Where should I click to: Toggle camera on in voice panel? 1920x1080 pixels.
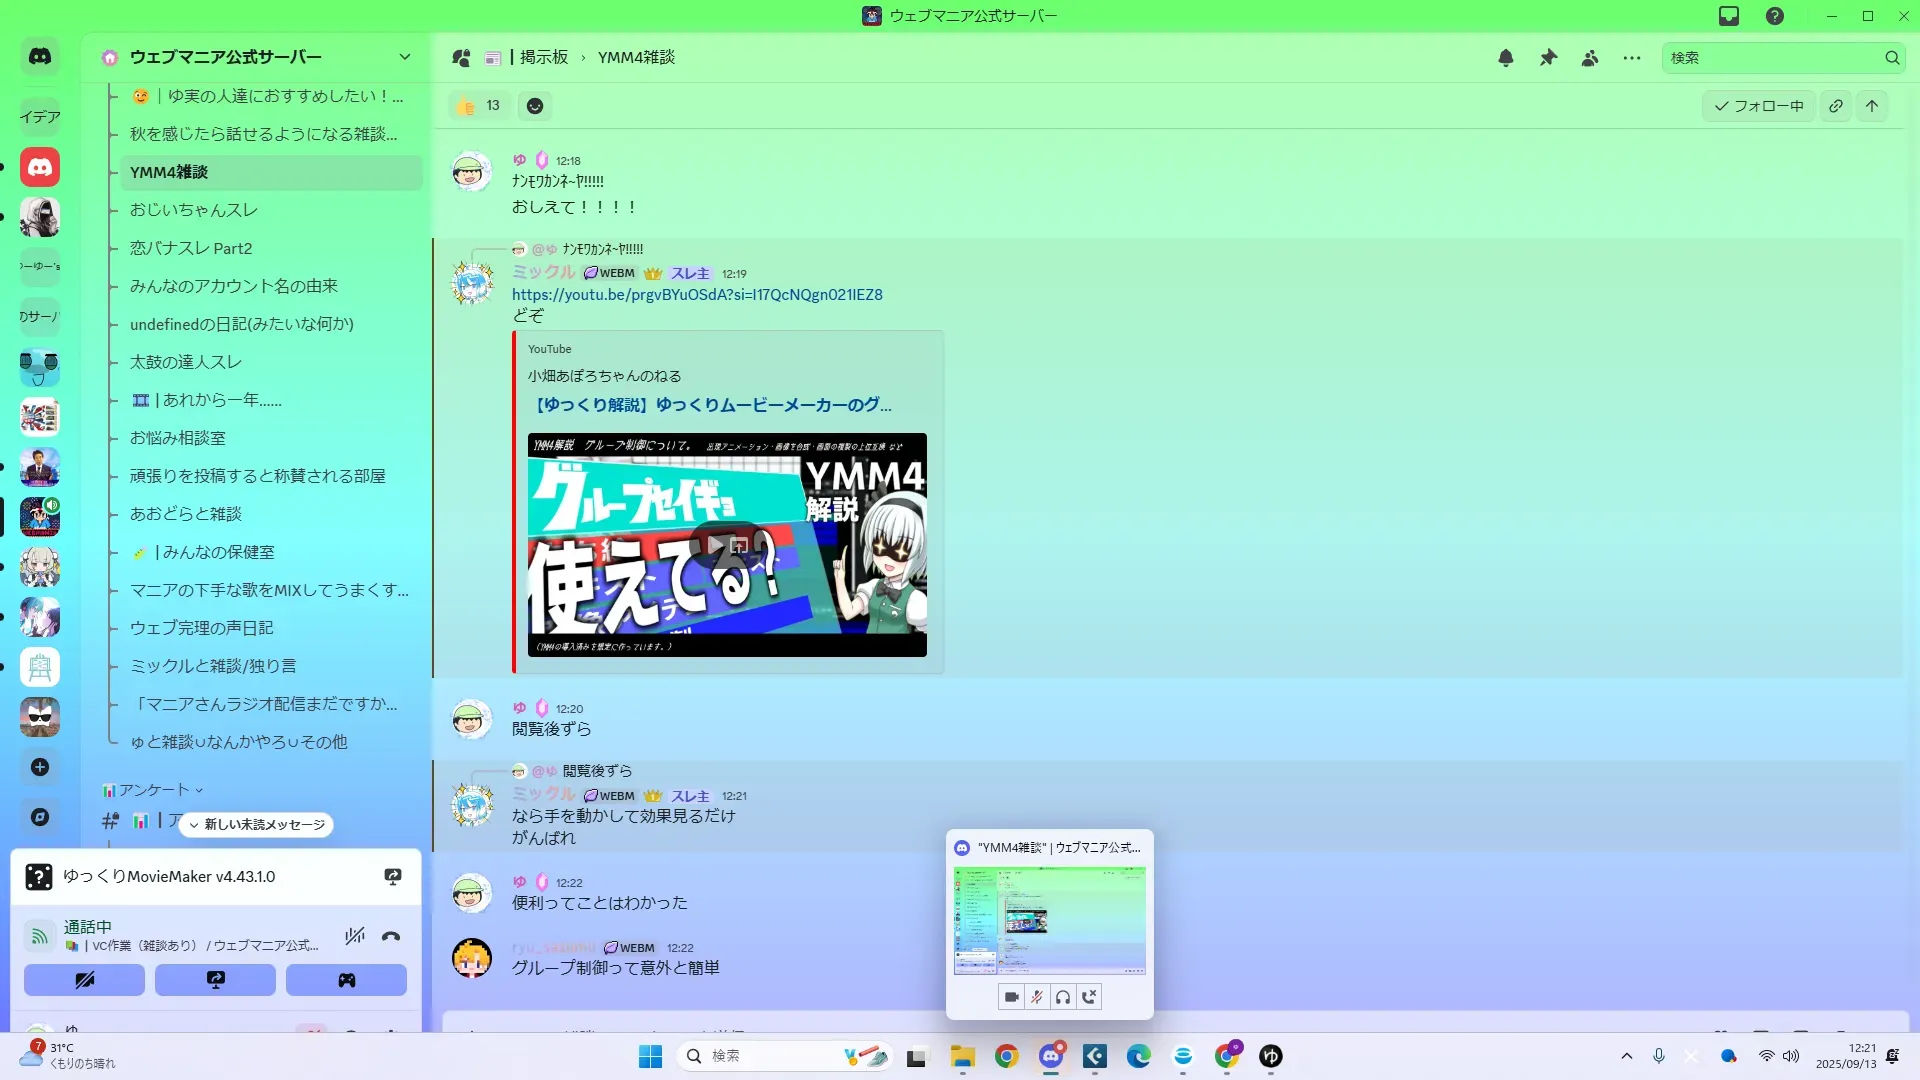(x=84, y=980)
